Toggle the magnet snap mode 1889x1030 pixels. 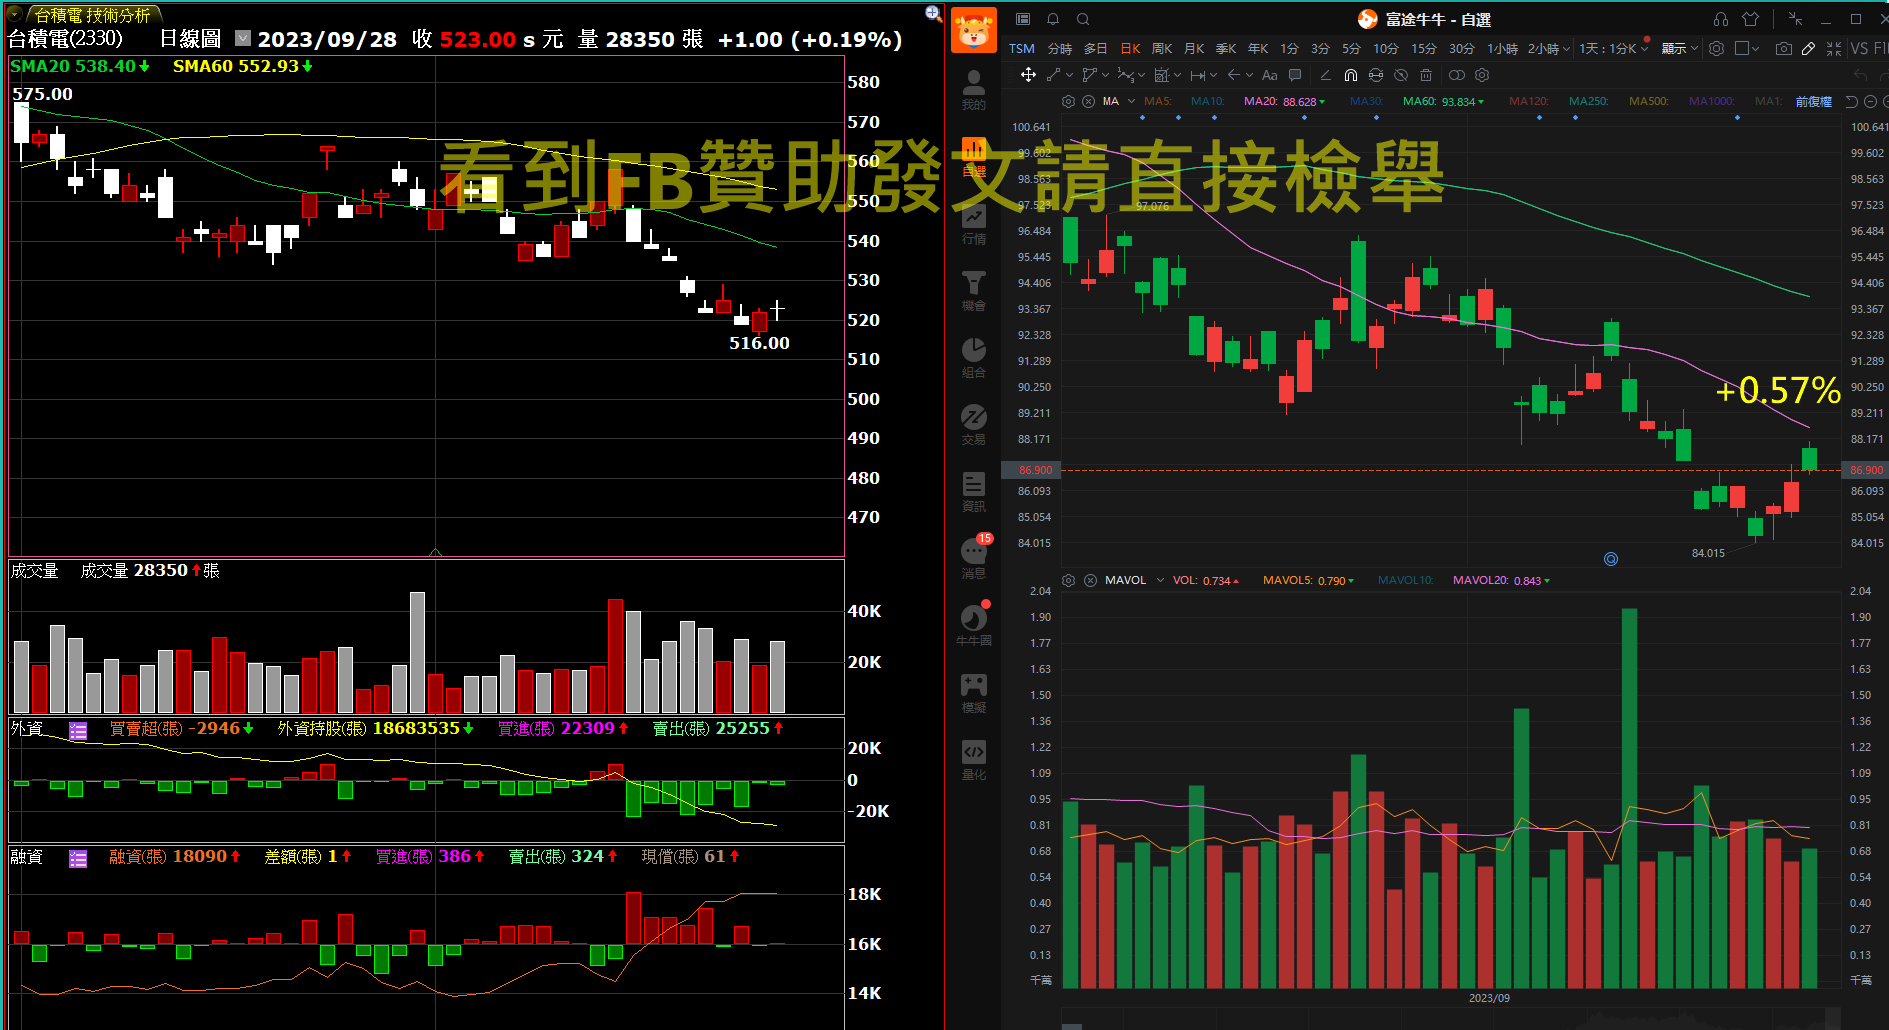coord(1351,75)
